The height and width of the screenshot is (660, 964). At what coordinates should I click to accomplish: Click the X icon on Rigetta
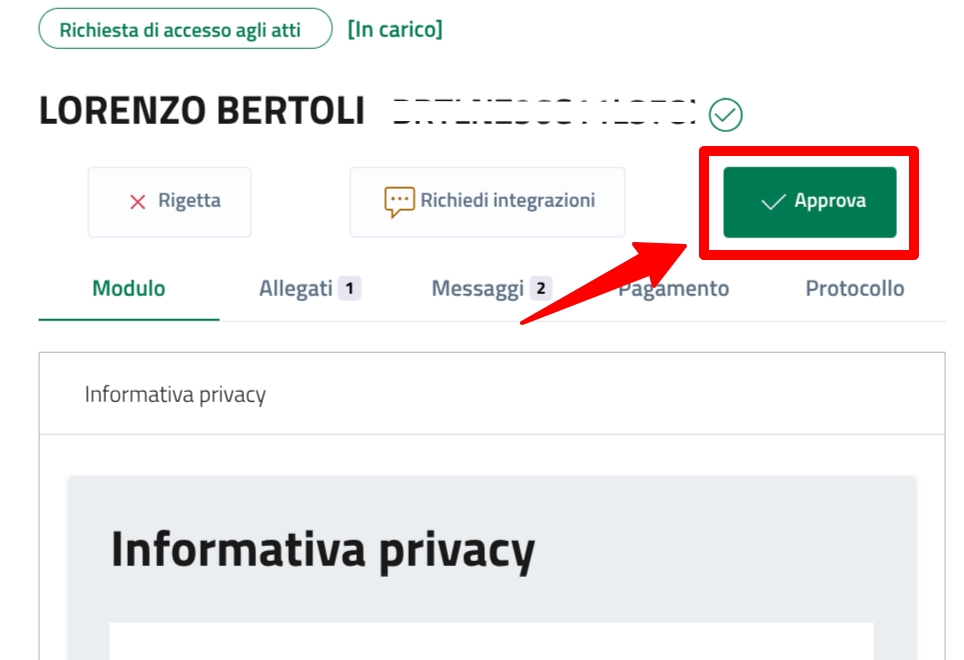click(138, 202)
